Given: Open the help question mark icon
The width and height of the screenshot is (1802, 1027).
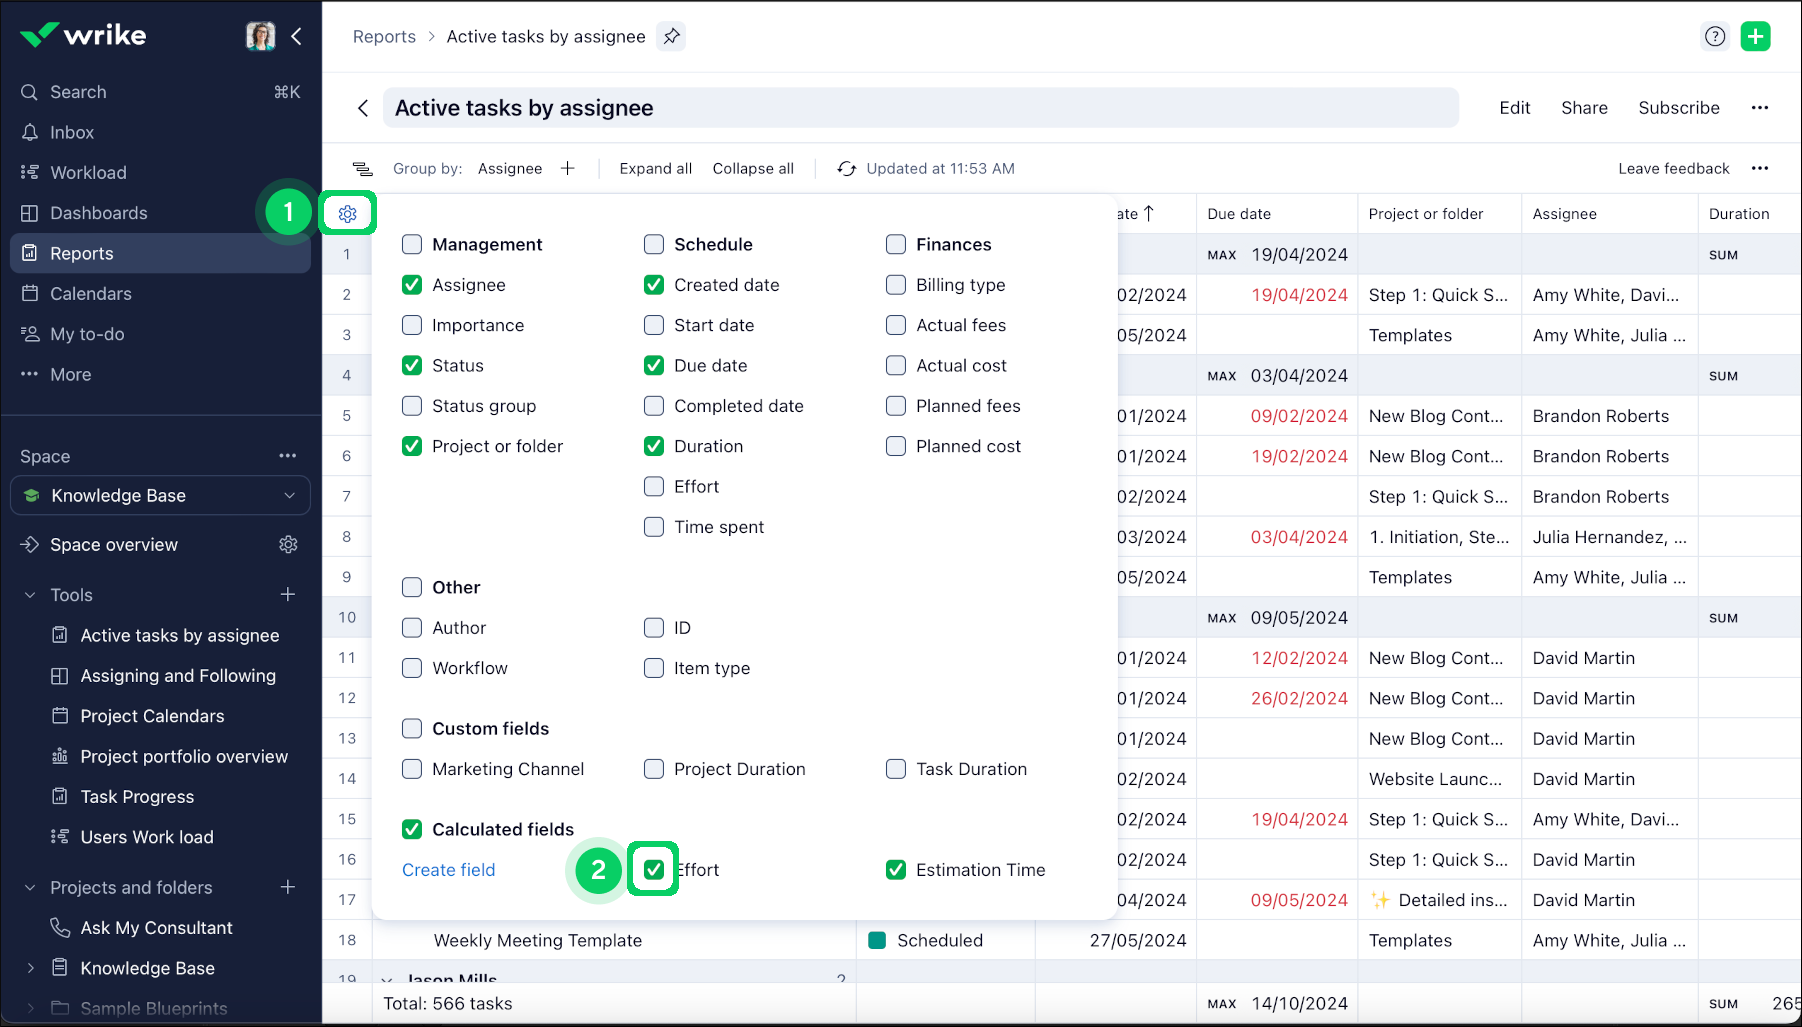Looking at the screenshot, I should [1715, 37].
